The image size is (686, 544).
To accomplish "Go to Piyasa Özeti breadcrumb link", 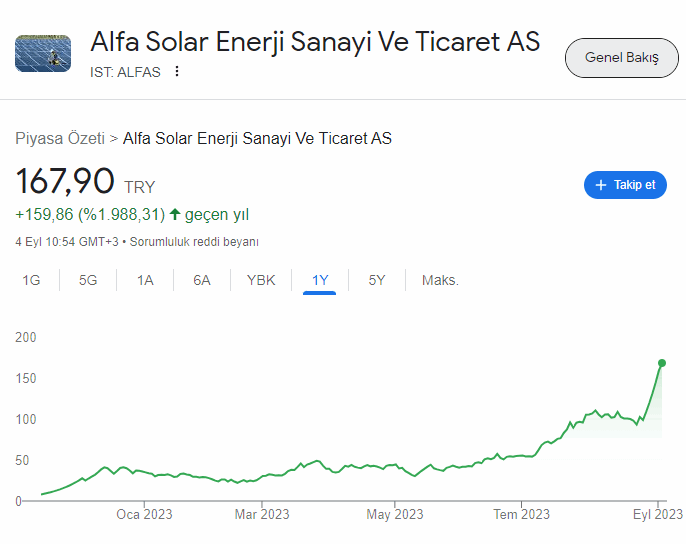I will tap(60, 138).
